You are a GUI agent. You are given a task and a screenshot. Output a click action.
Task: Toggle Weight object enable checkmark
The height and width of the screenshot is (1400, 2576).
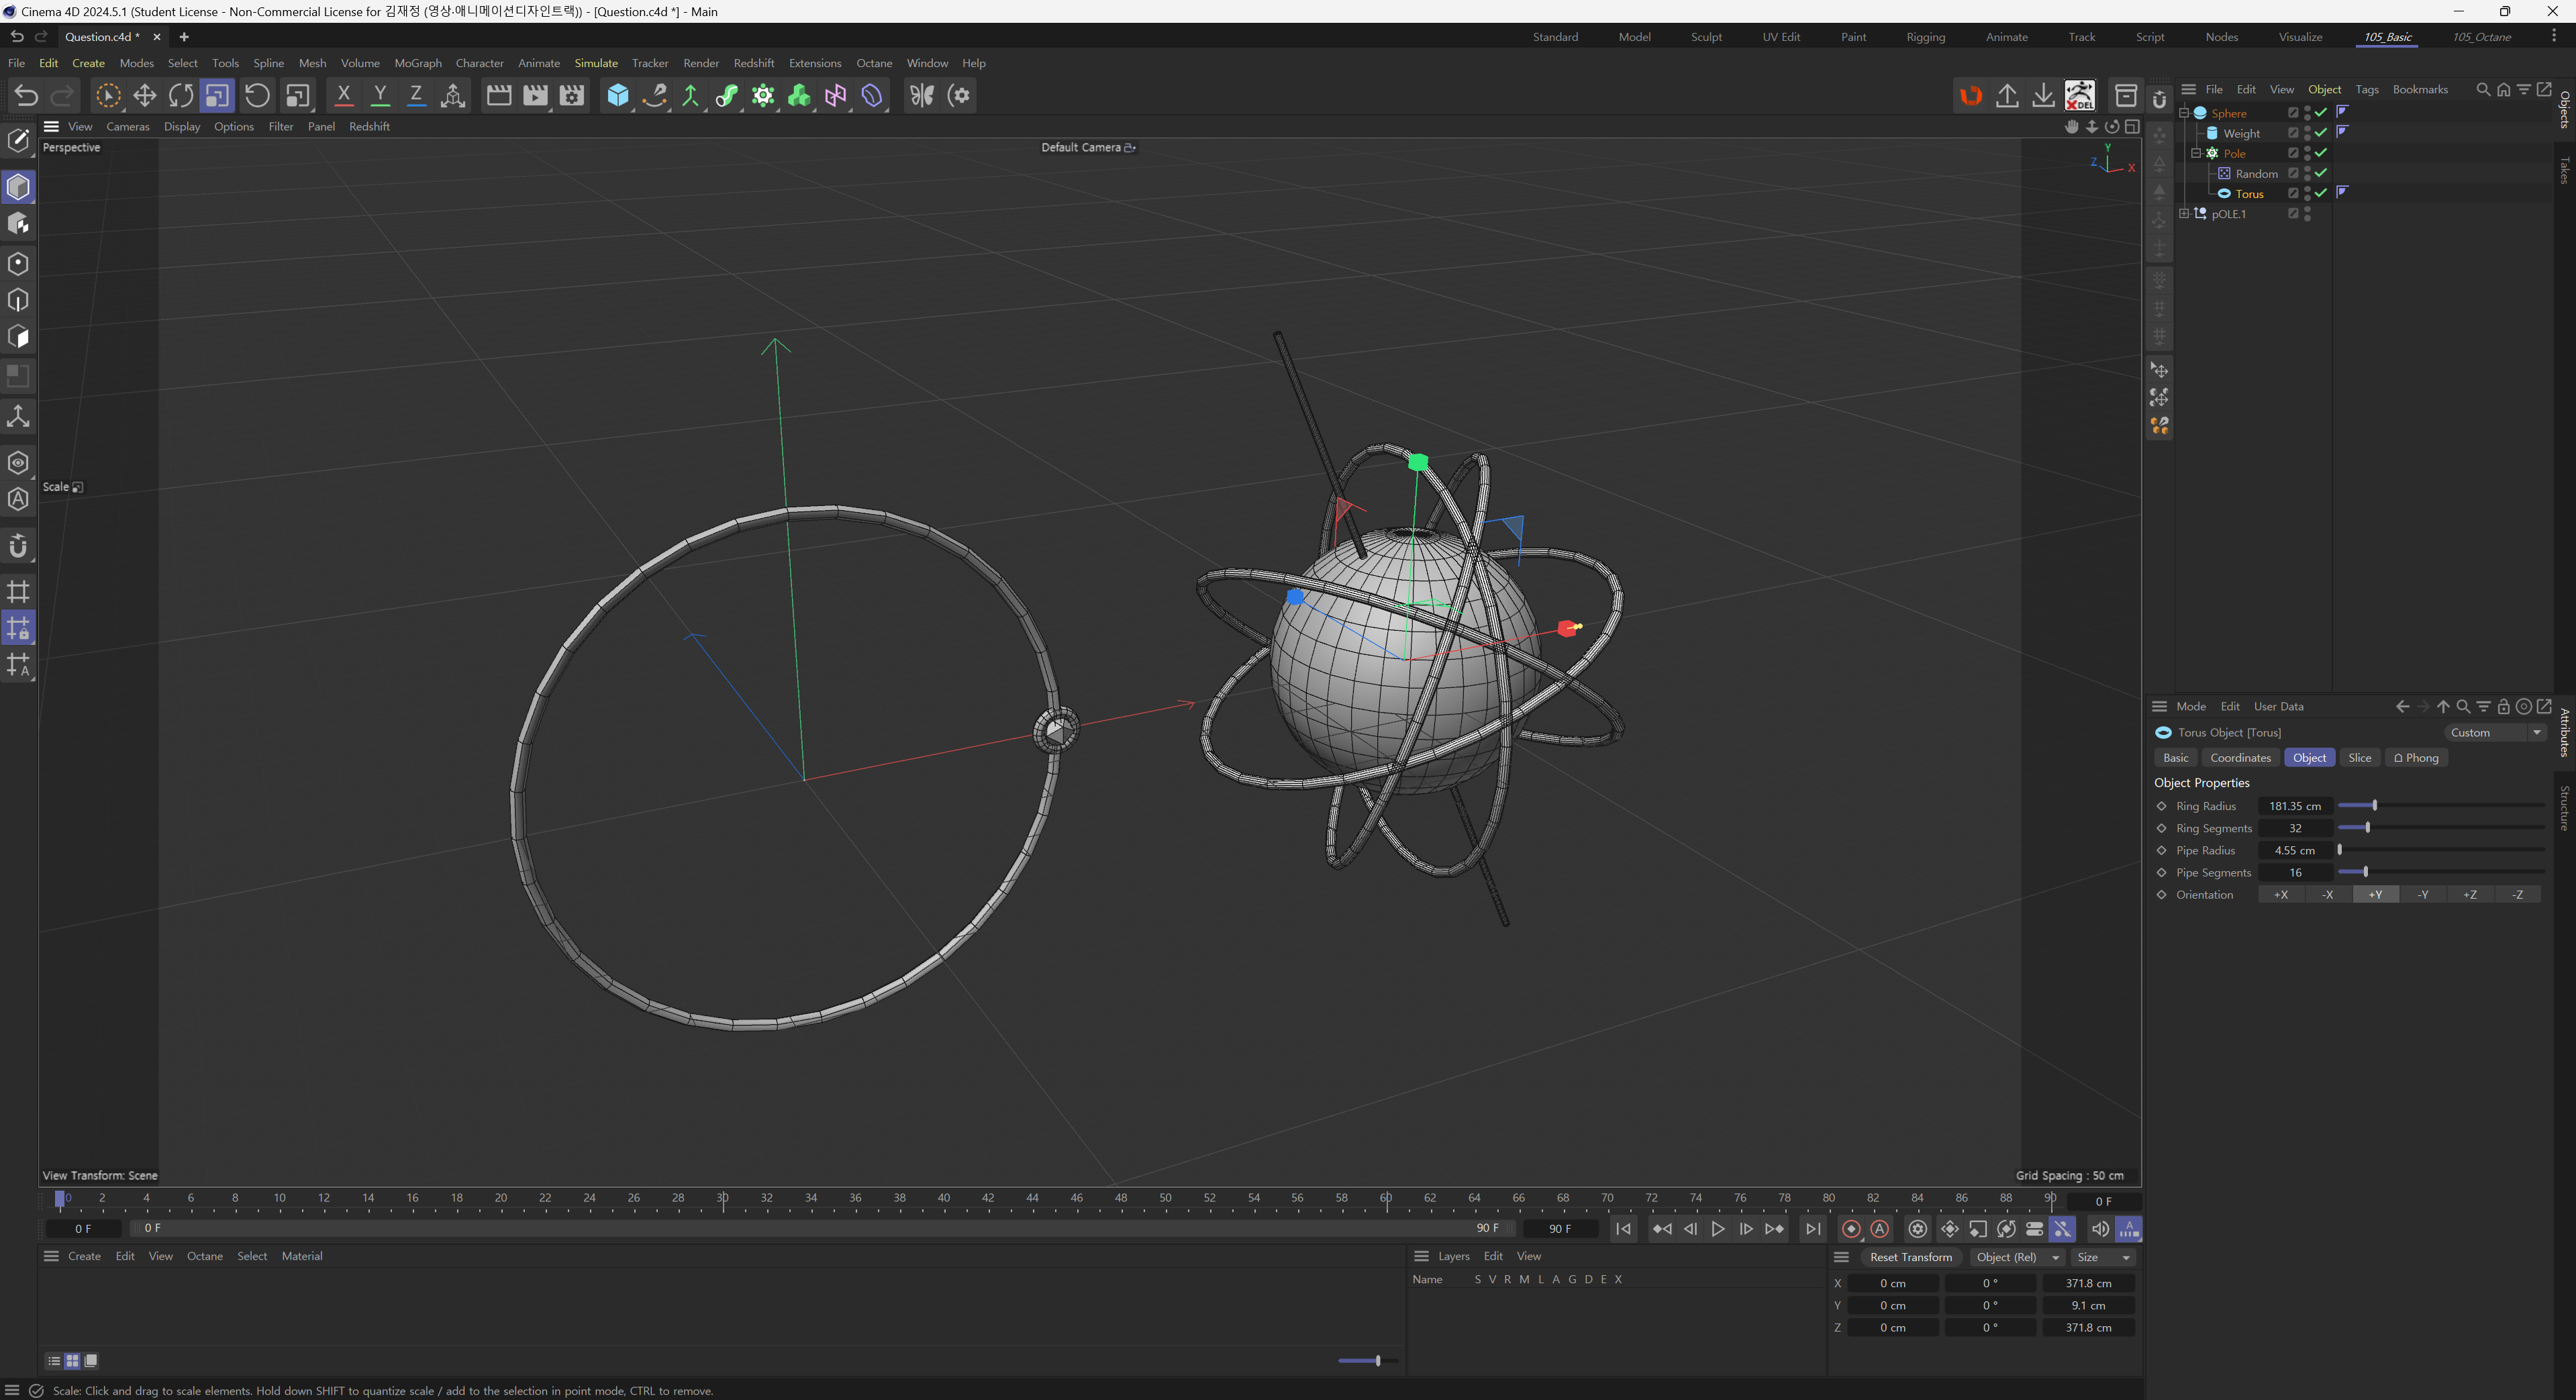click(2321, 133)
